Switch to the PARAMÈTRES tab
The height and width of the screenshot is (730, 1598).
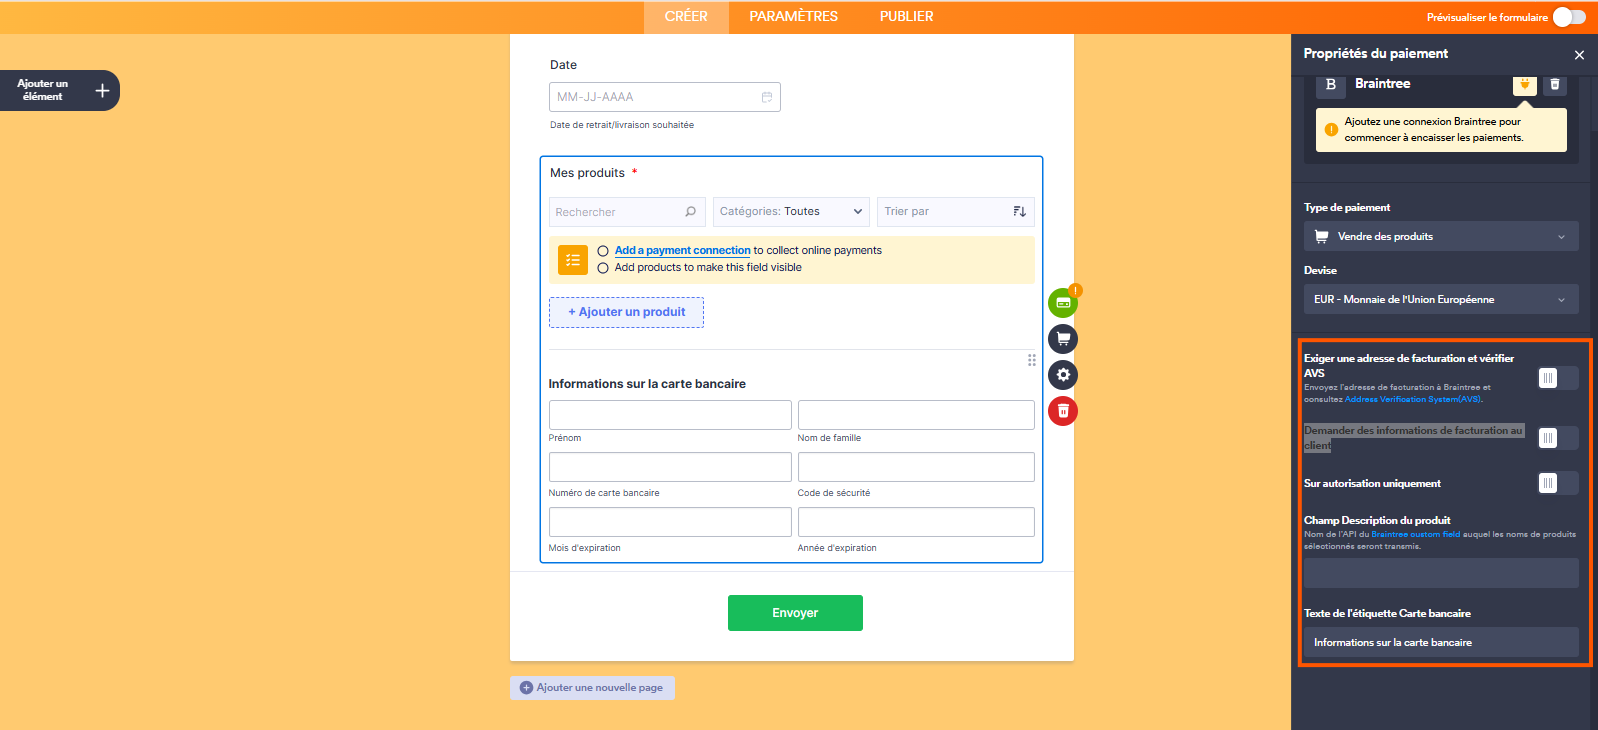tap(793, 17)
